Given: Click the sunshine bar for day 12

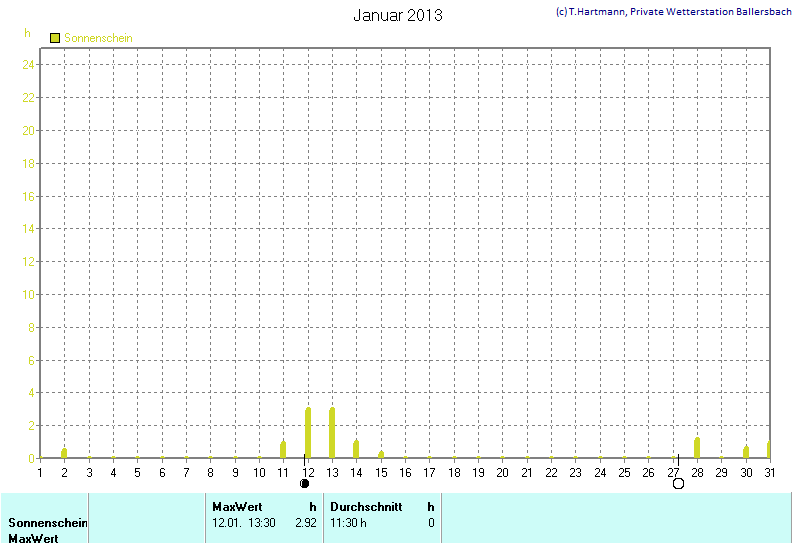Looking at the screenshot, I should pos(308,433).
